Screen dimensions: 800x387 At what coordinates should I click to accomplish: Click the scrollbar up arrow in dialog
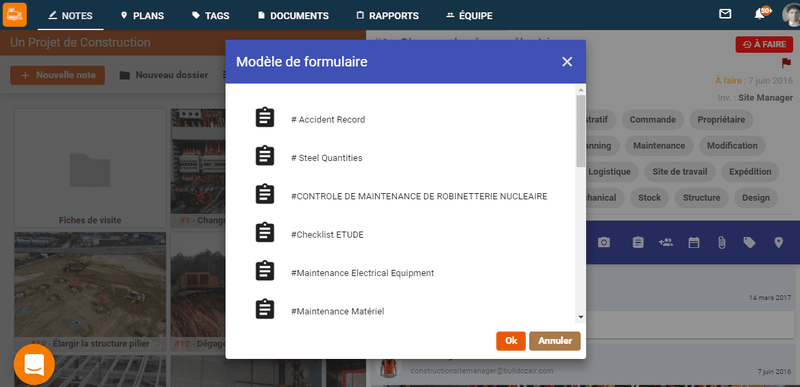coord(581,90)
